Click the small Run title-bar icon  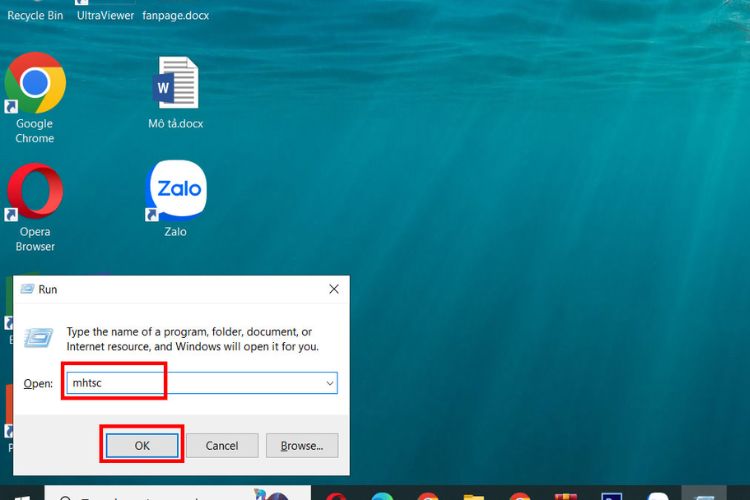point(27,289)
